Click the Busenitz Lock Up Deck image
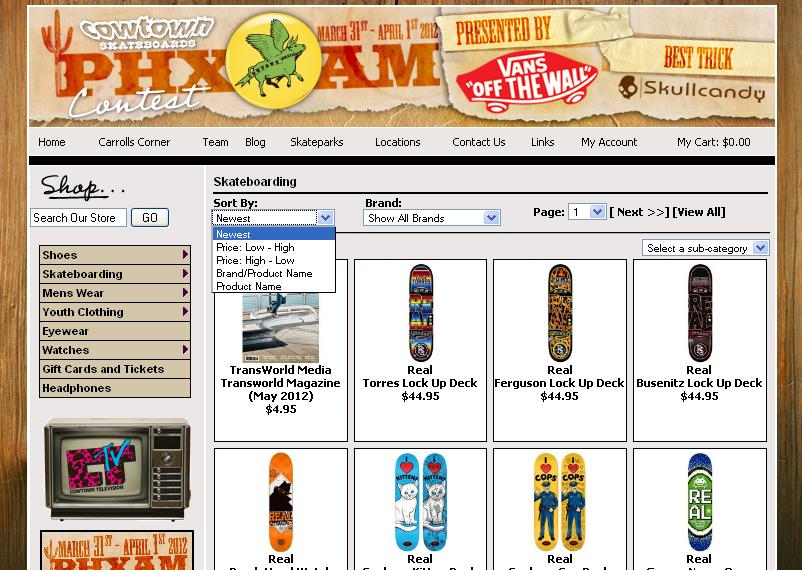 (x=699, y=313)
